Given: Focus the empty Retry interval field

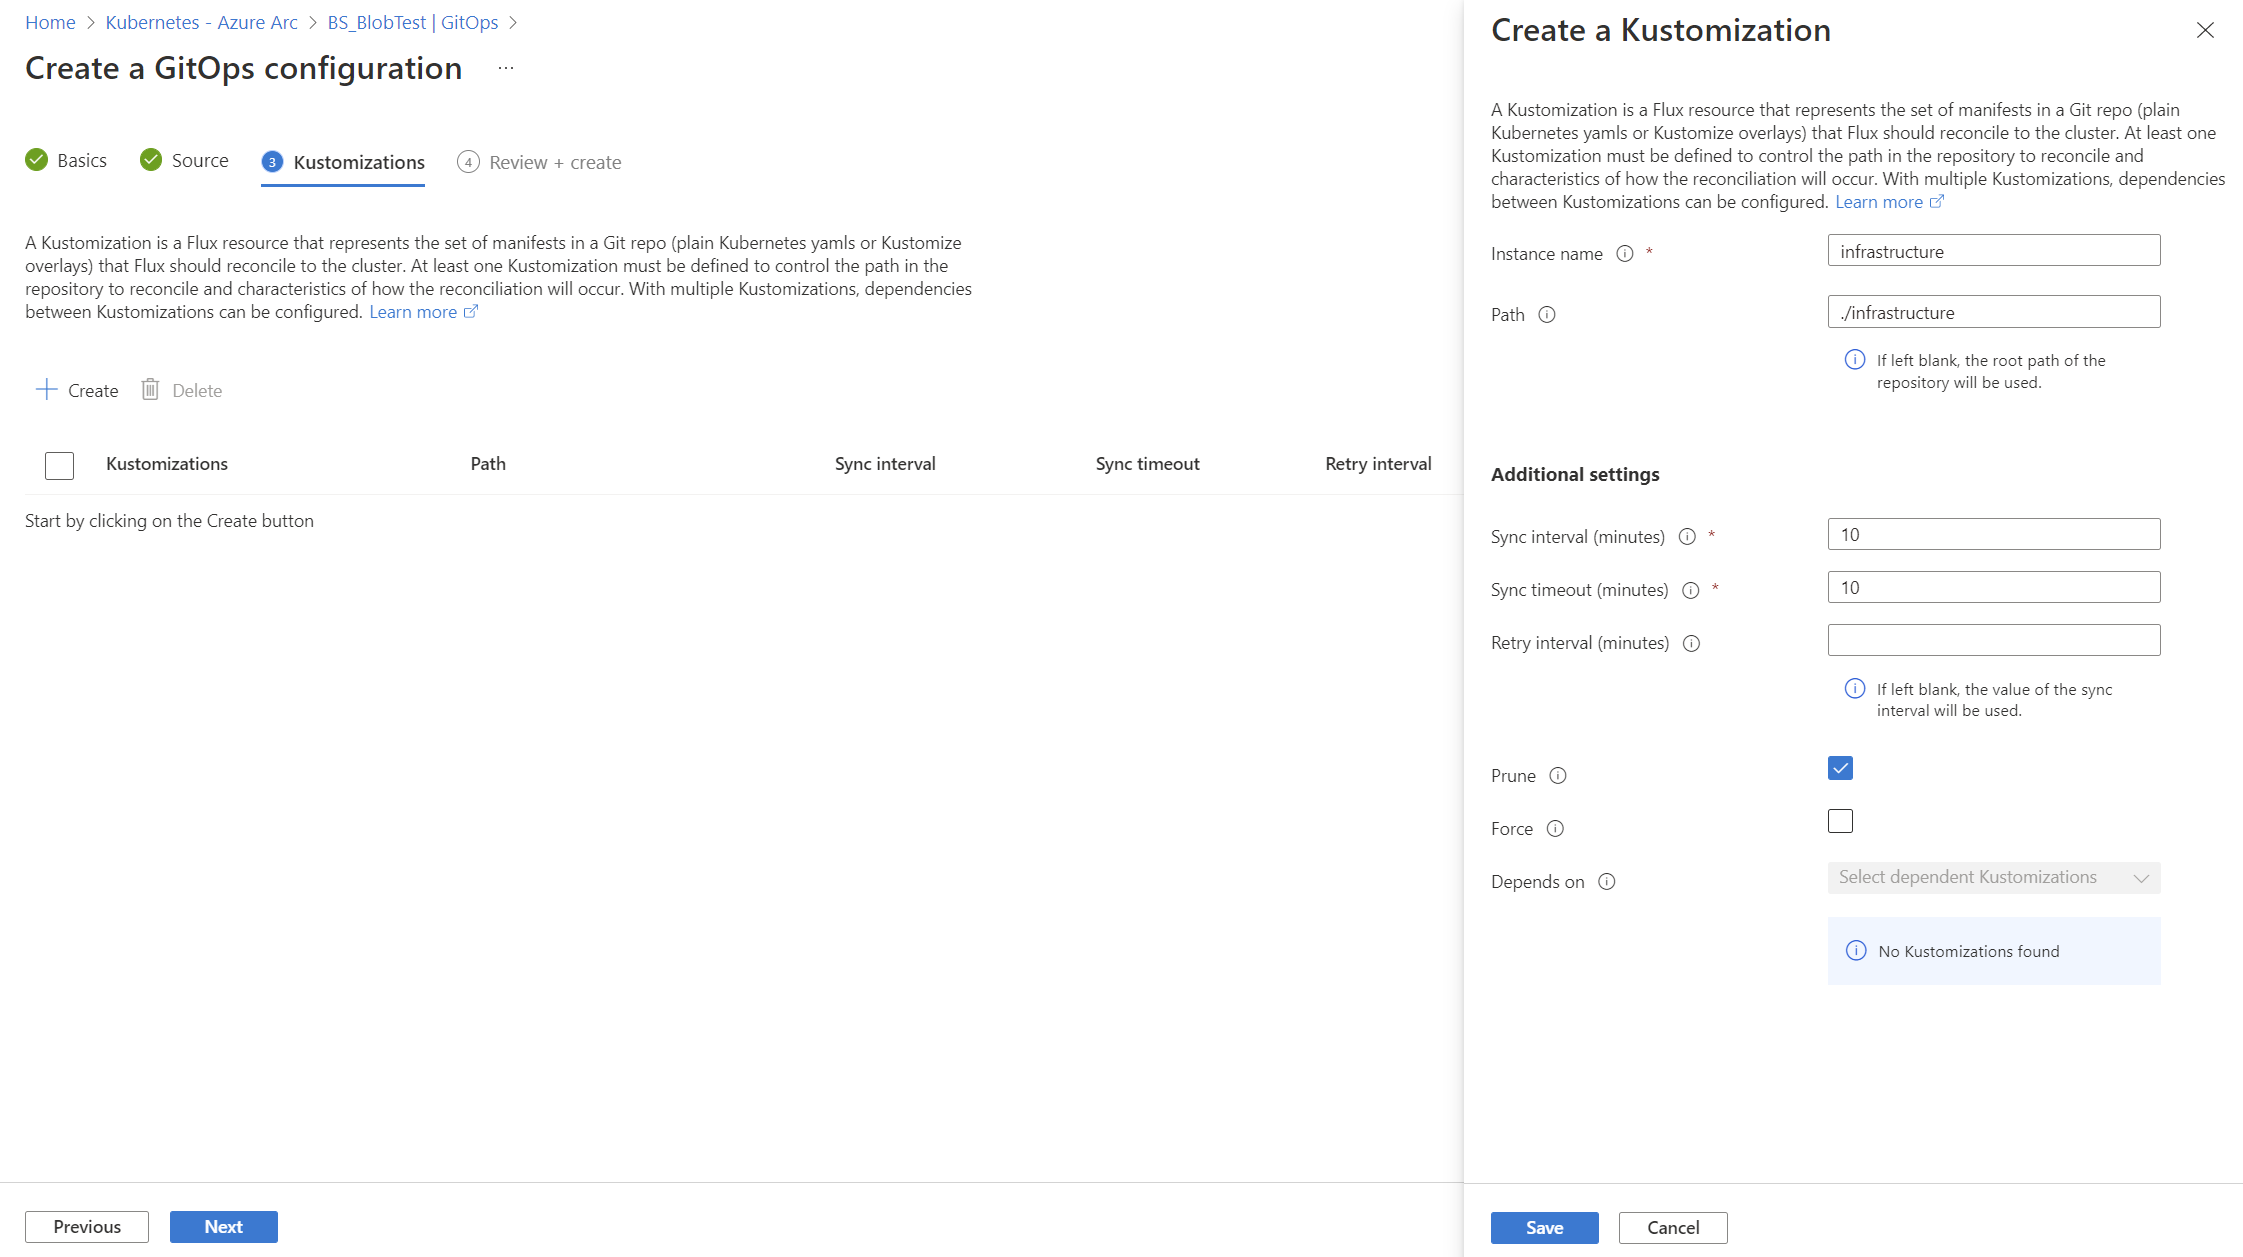Looking at the screenshot, I should [x=1994, y=640].
